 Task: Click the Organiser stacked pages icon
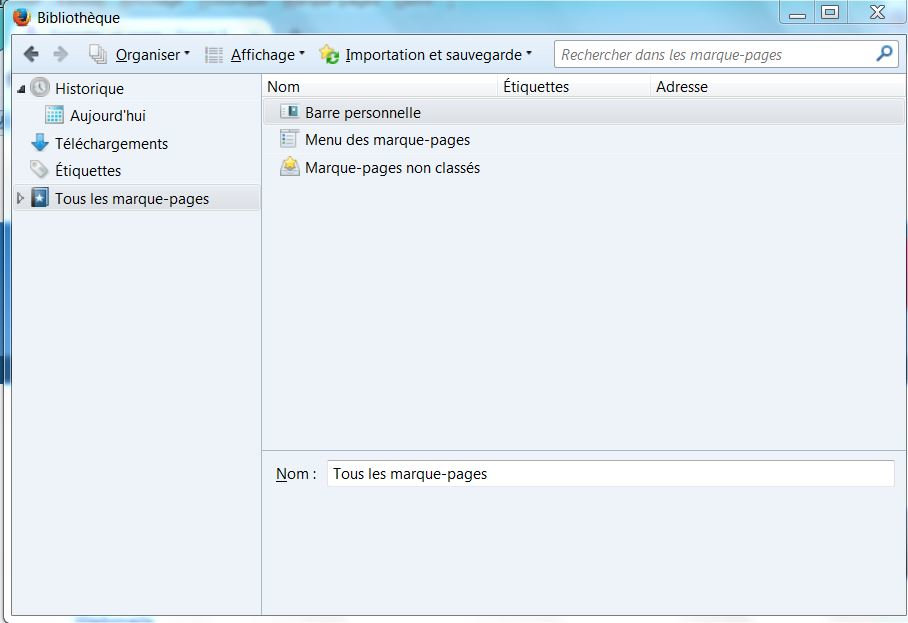coord(97,54)
